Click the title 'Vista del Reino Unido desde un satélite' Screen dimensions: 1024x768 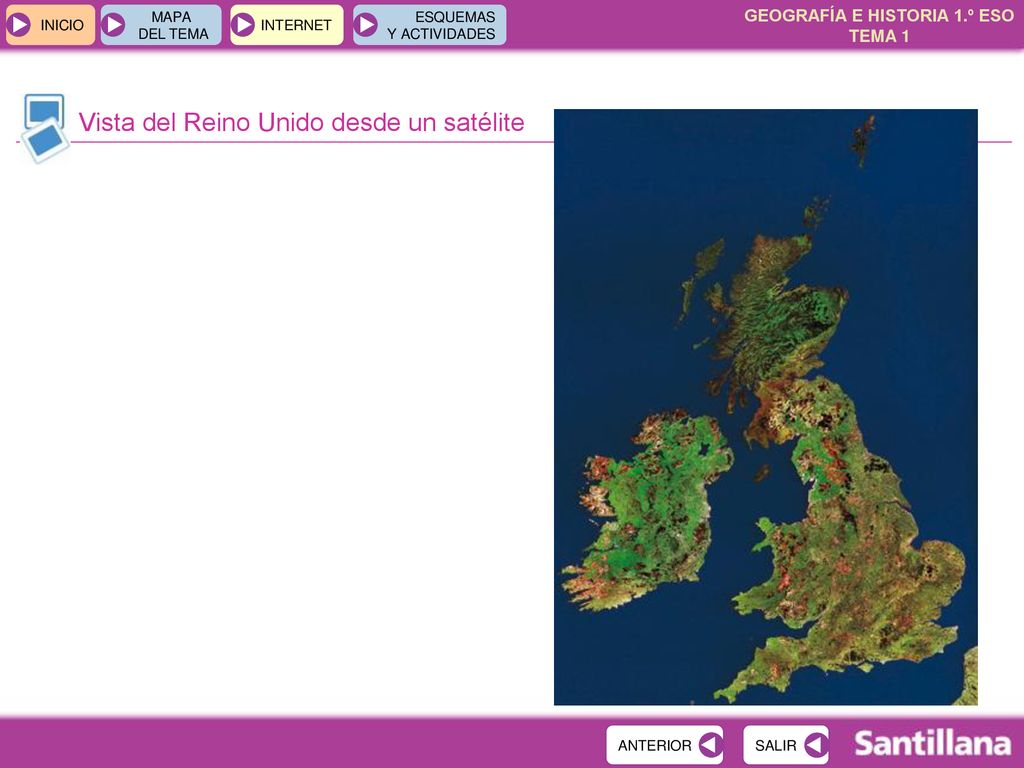301,122
